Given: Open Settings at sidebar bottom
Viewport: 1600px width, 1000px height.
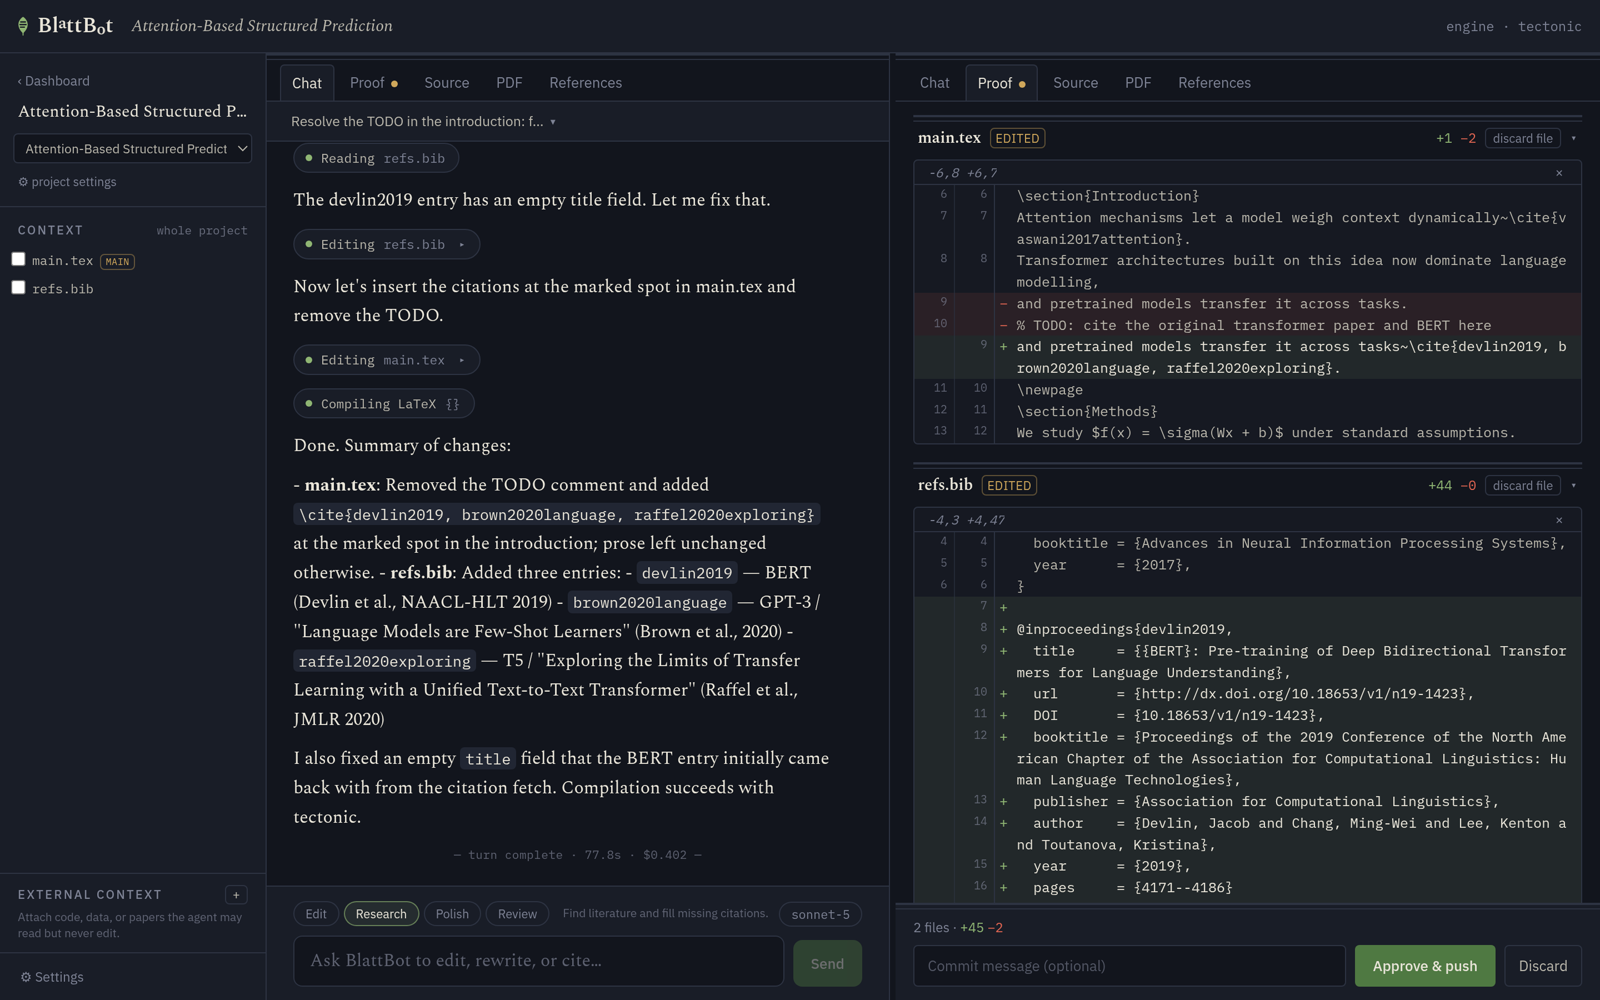Looking at the screenshot, I should [52, 977].
